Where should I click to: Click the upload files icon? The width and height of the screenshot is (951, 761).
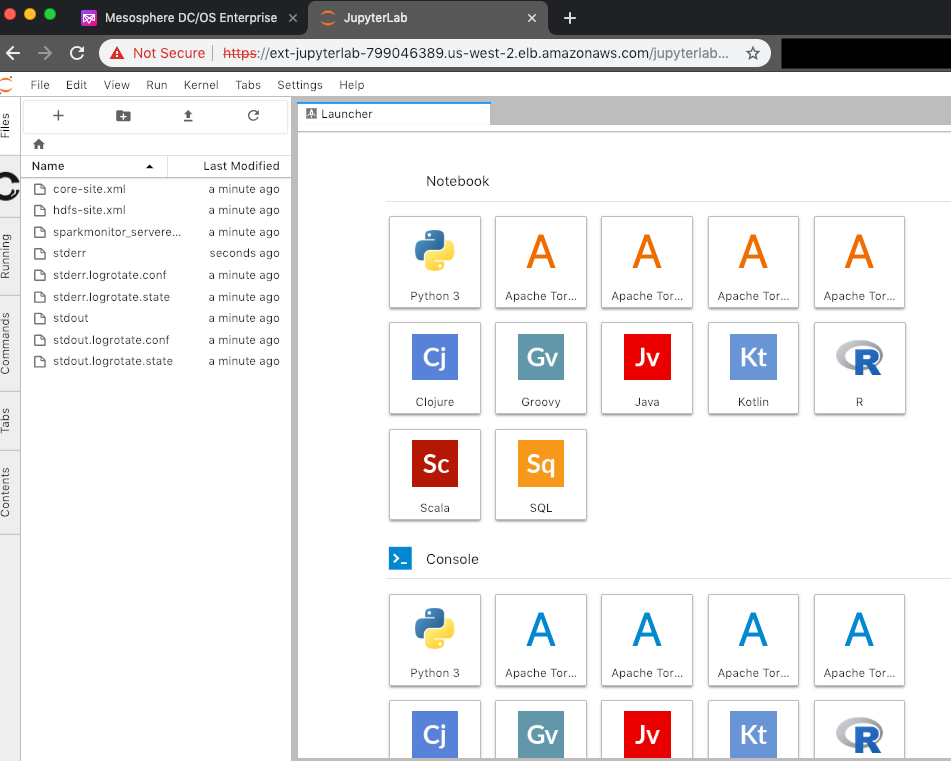188,115
